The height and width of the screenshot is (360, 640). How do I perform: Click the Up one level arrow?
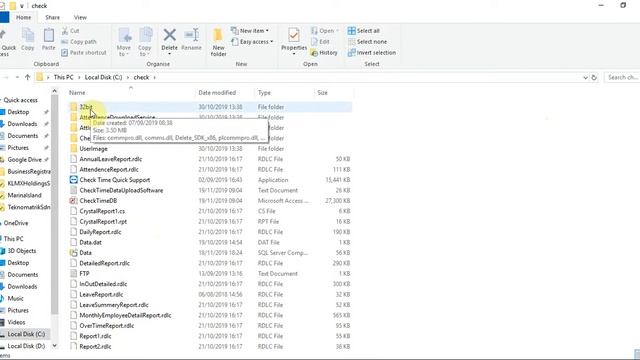point(27,77)
